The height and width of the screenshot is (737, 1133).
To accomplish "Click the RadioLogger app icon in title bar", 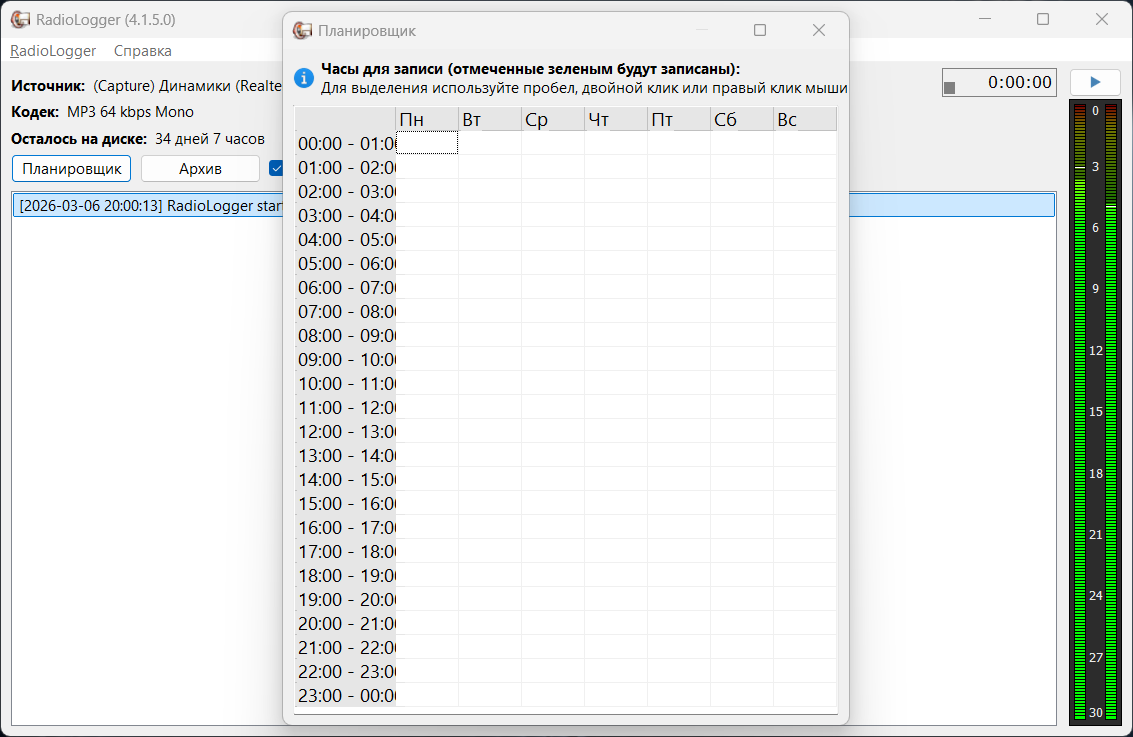I will click(20, 20).
